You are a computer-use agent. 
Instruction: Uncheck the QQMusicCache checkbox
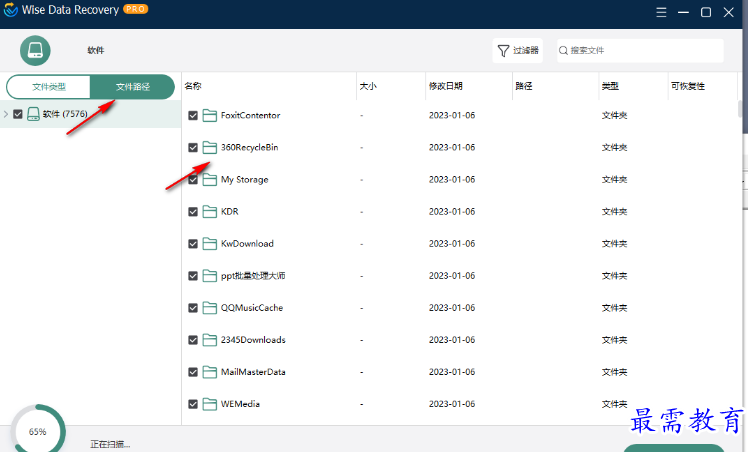(193, 308)
